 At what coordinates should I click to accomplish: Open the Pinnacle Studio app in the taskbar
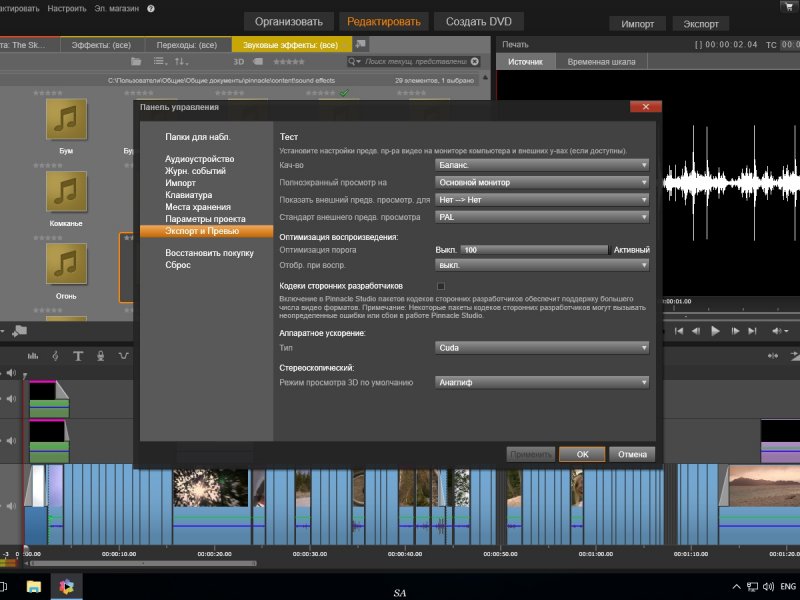(x=67, y=586)
